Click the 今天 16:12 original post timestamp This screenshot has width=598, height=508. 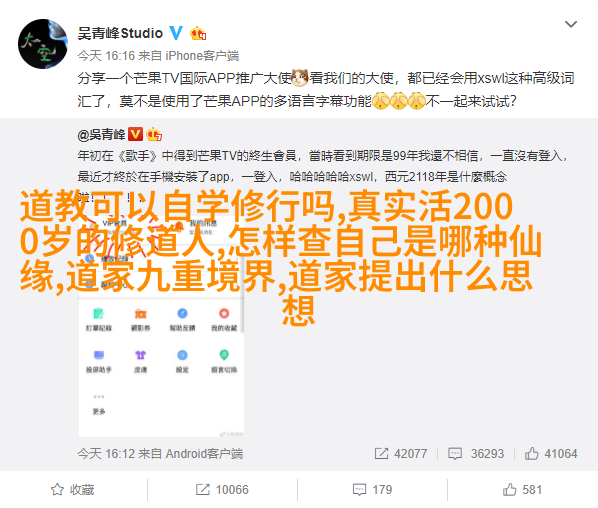click(106, 453)
